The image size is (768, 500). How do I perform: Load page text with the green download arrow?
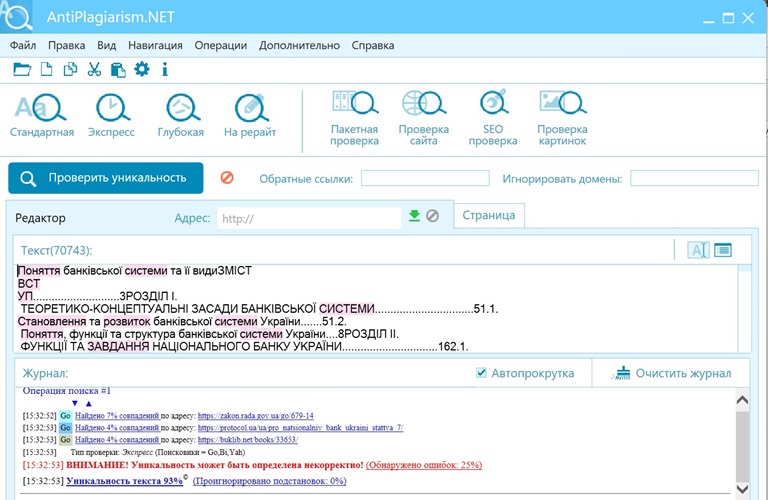(x=414, y=215)
